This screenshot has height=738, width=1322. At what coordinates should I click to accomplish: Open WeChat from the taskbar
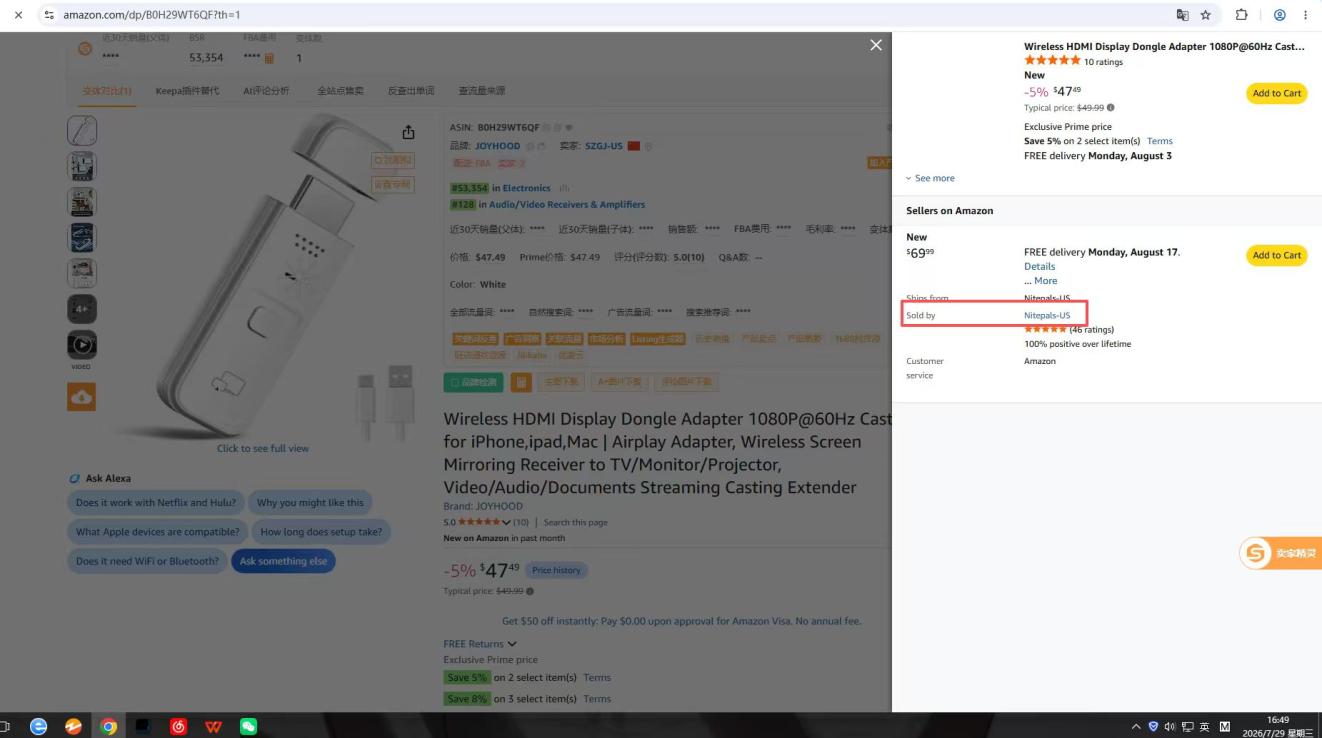coord(249,727)
